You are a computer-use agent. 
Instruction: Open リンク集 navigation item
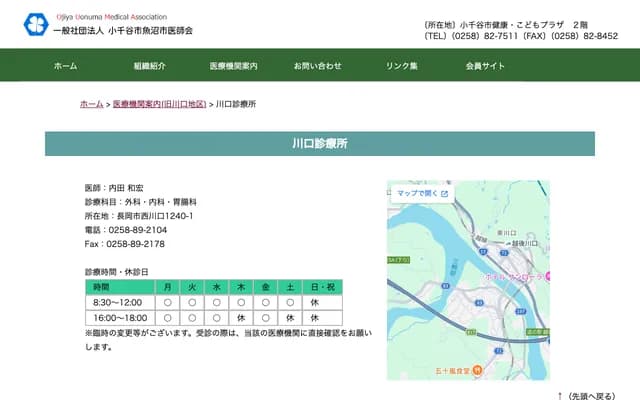tap(402, 65)
